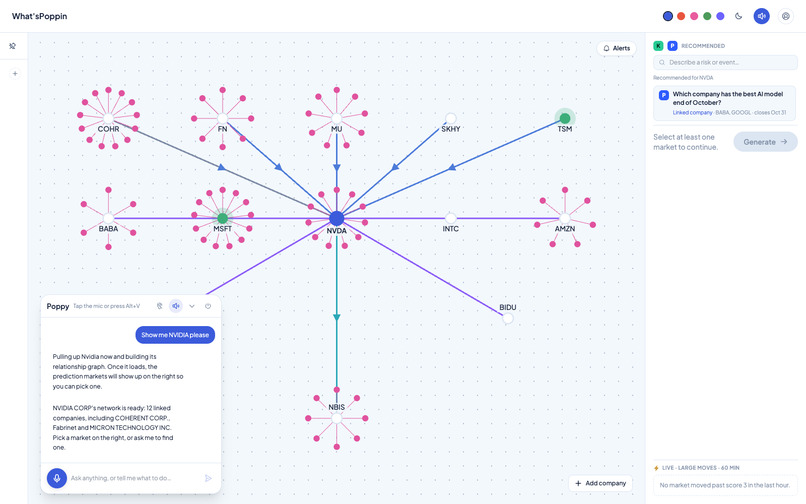
Task: Click the pin icon in left sidebar
Action: (x=13, y=46)
